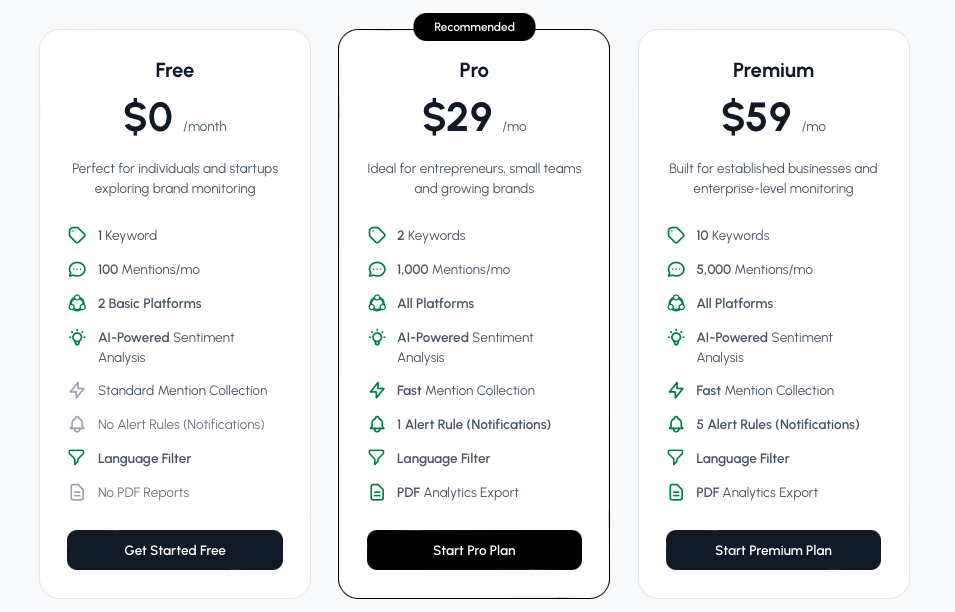This screenshot has width=955, height=612.
Task: Click the Recommended badge above the Pro card
Action: pos(474,27)
